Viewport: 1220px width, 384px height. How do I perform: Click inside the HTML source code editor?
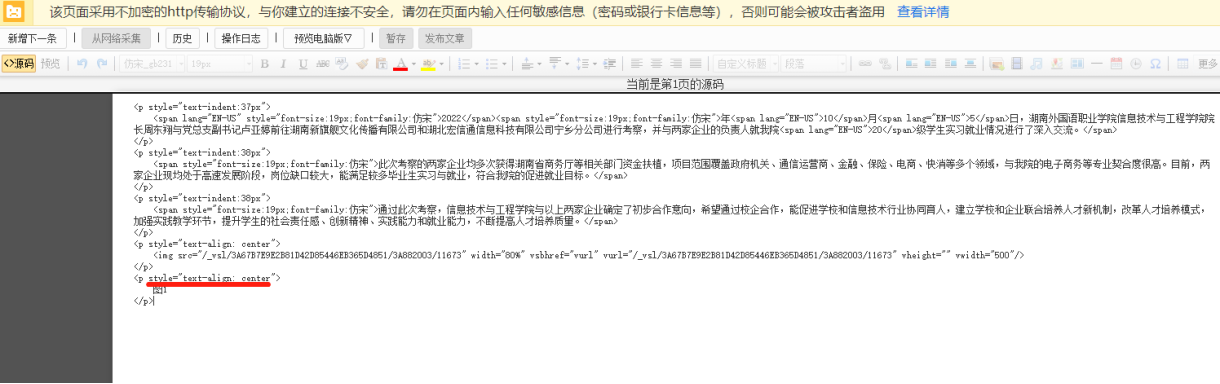pos(665,240)
